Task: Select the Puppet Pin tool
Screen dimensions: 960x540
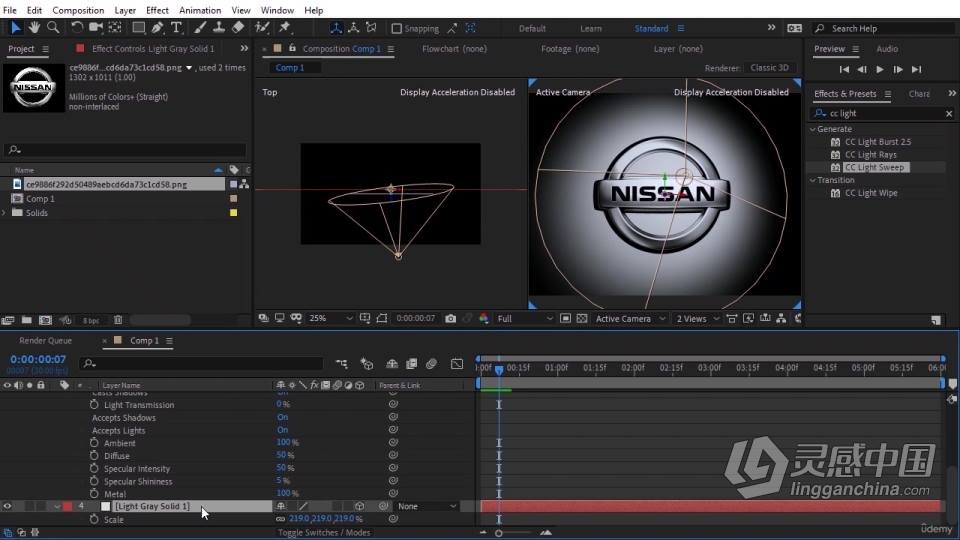Action: pyautogui.click(x=284, y=28)
